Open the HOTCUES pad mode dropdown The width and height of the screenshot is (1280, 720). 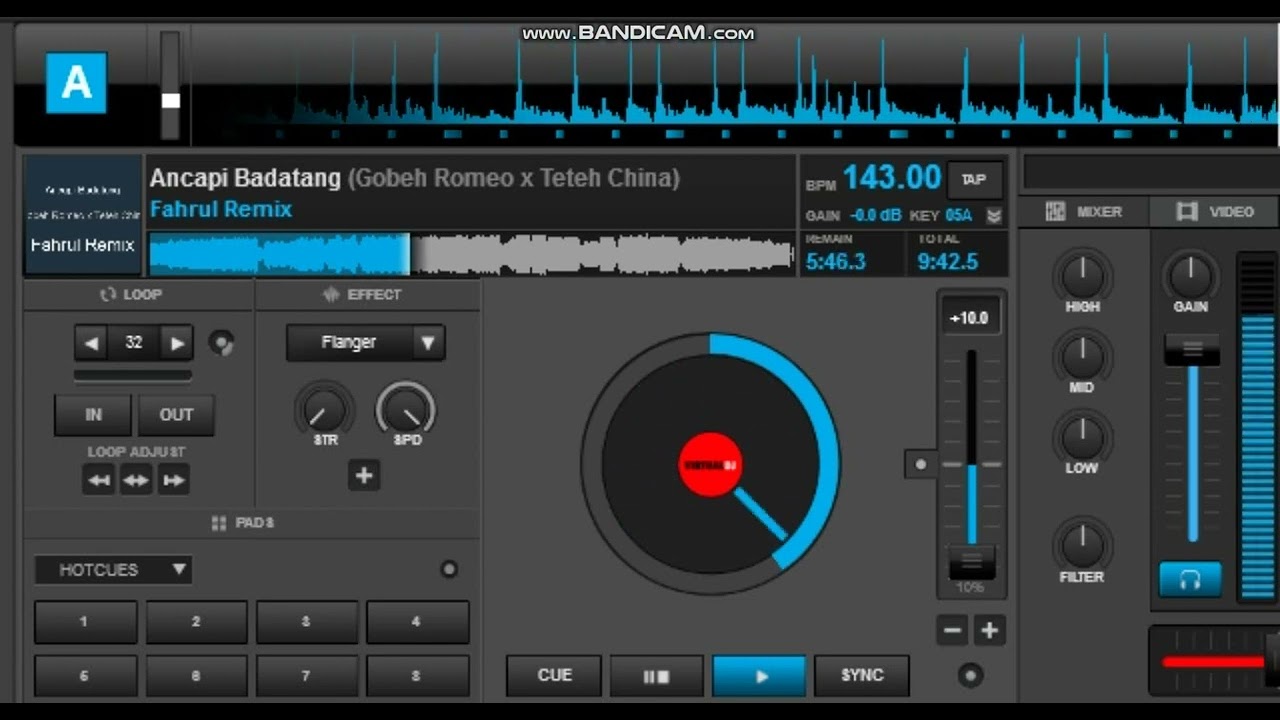click(x=114, y=570)
